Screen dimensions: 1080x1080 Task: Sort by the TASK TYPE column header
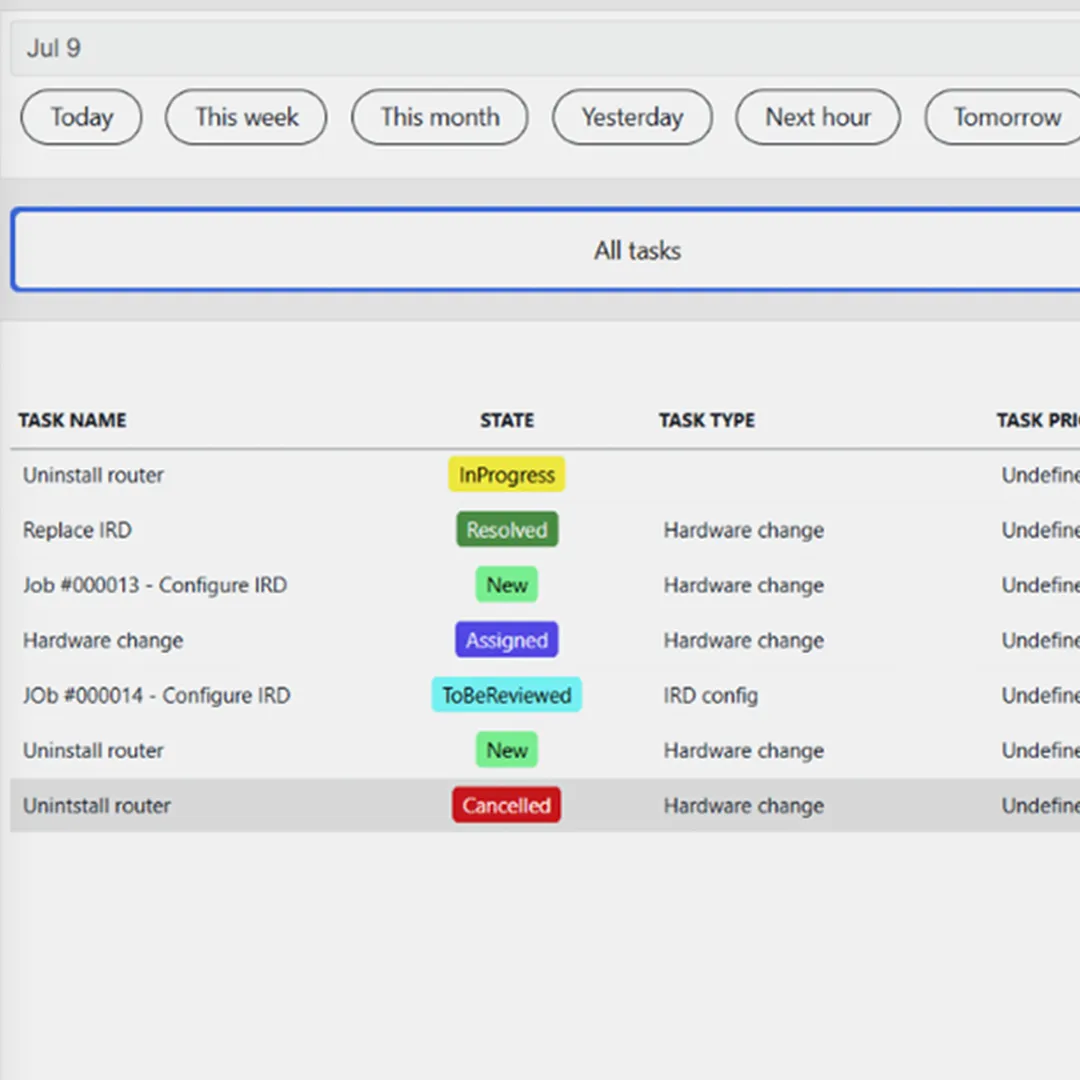tap(707, 420)
